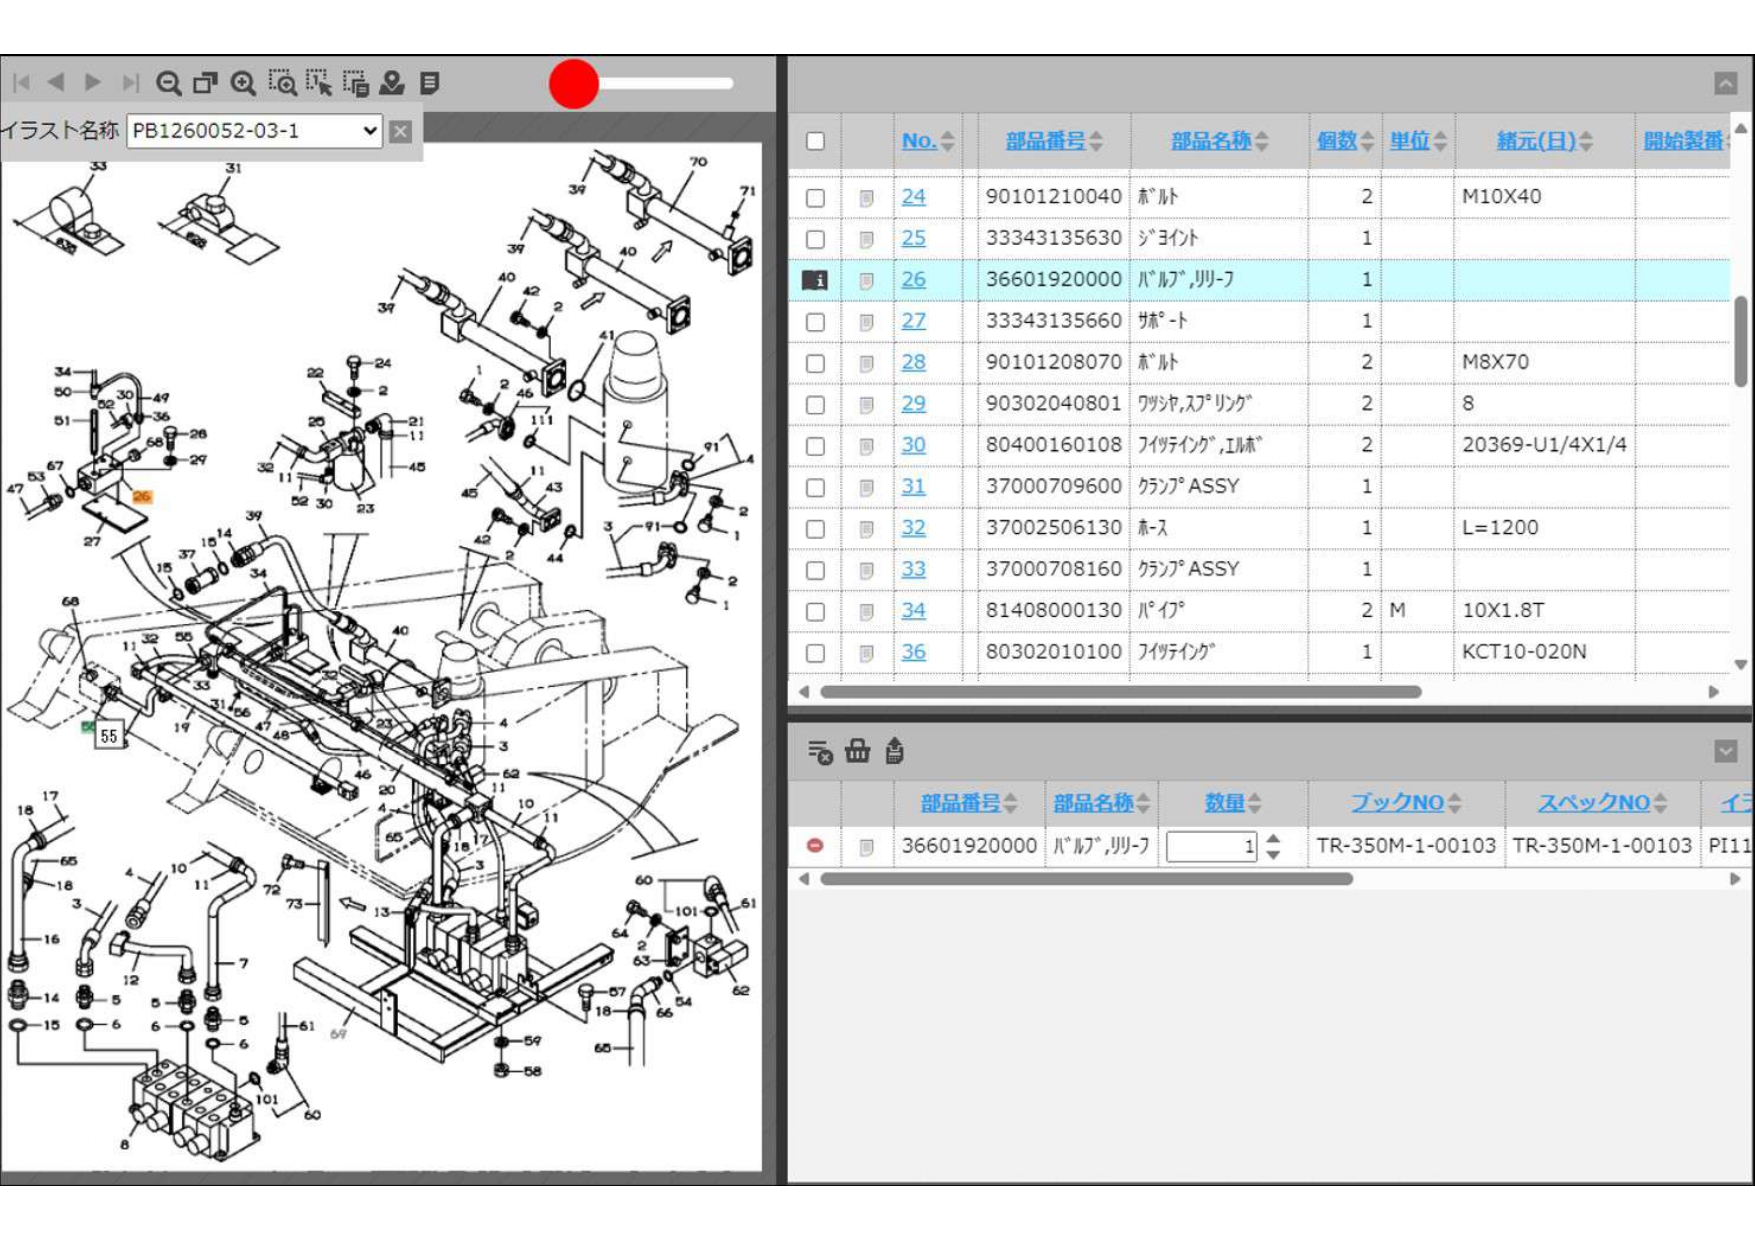The width and height of the screenshot is (1755, 1240).
Task: Collapse the parts list panel via top-right arrow
Action: coord(1725,84)
